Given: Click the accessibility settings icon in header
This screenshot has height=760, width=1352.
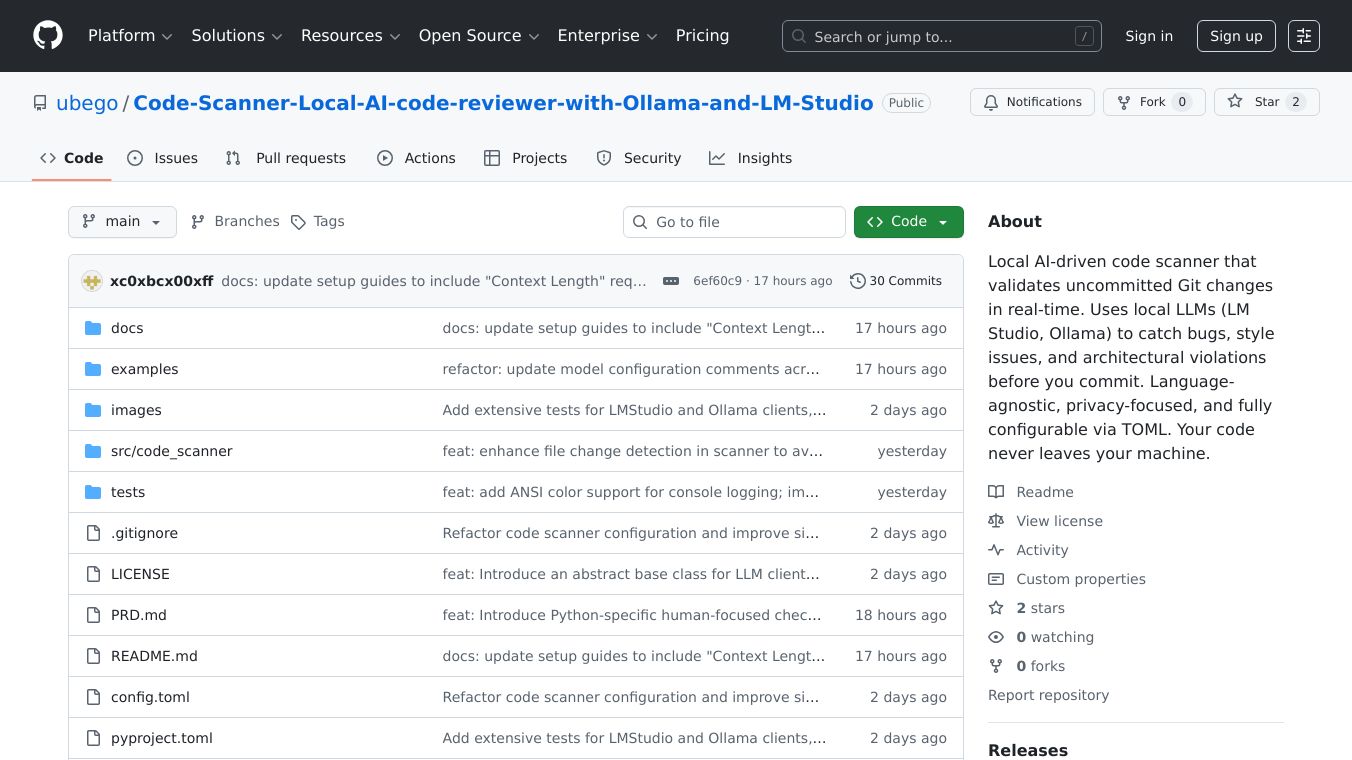Looking at the screenshot, I should [1303, 36].
